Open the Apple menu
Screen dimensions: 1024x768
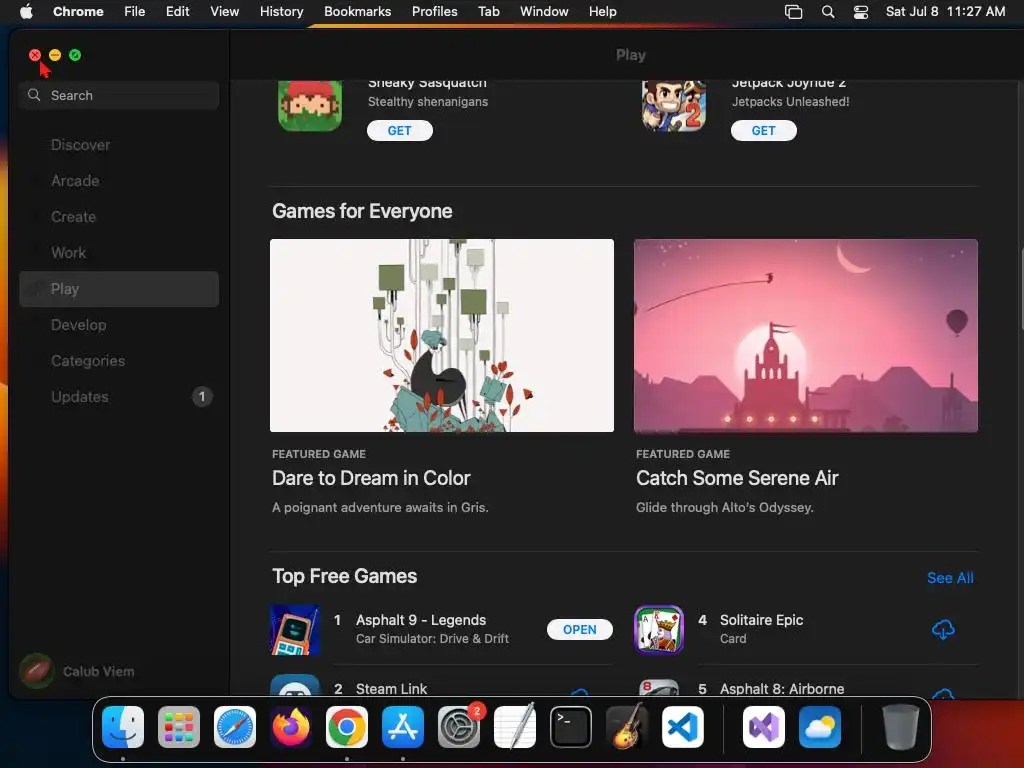26,12
